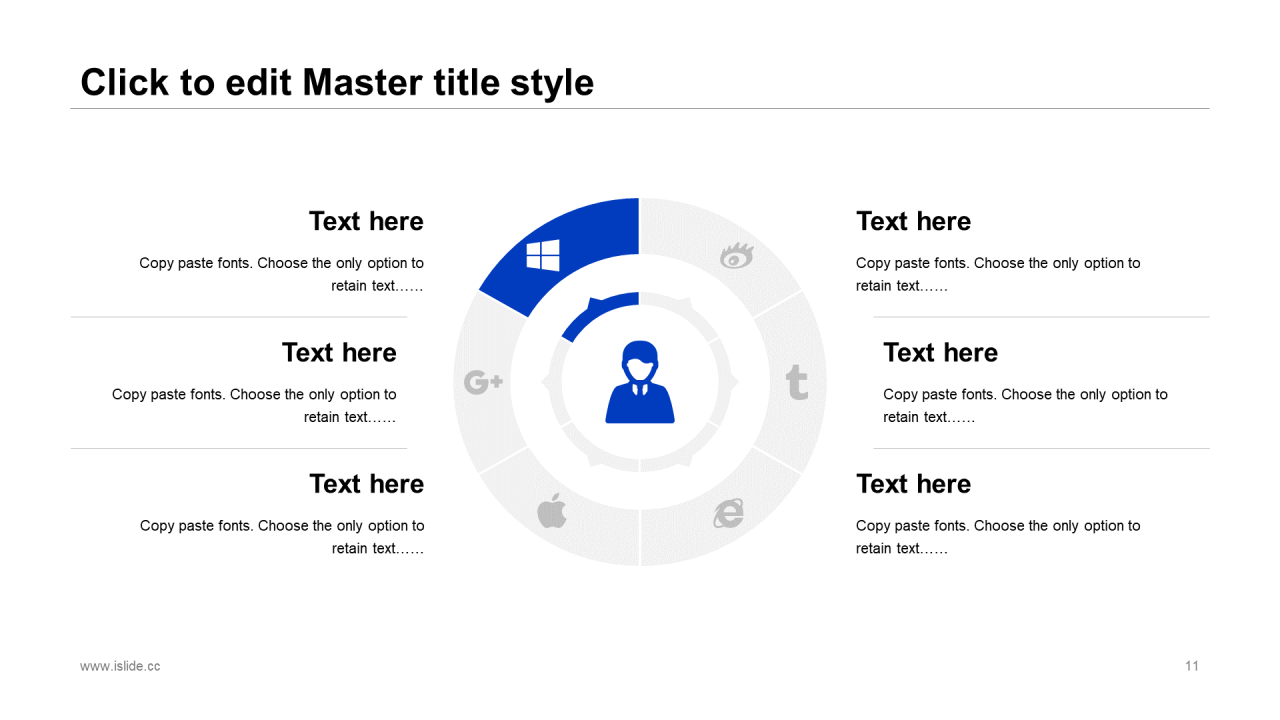The image size is (1280, 720).
Task: Select the Weibo eye icon
Action: [x=737, y=256]
